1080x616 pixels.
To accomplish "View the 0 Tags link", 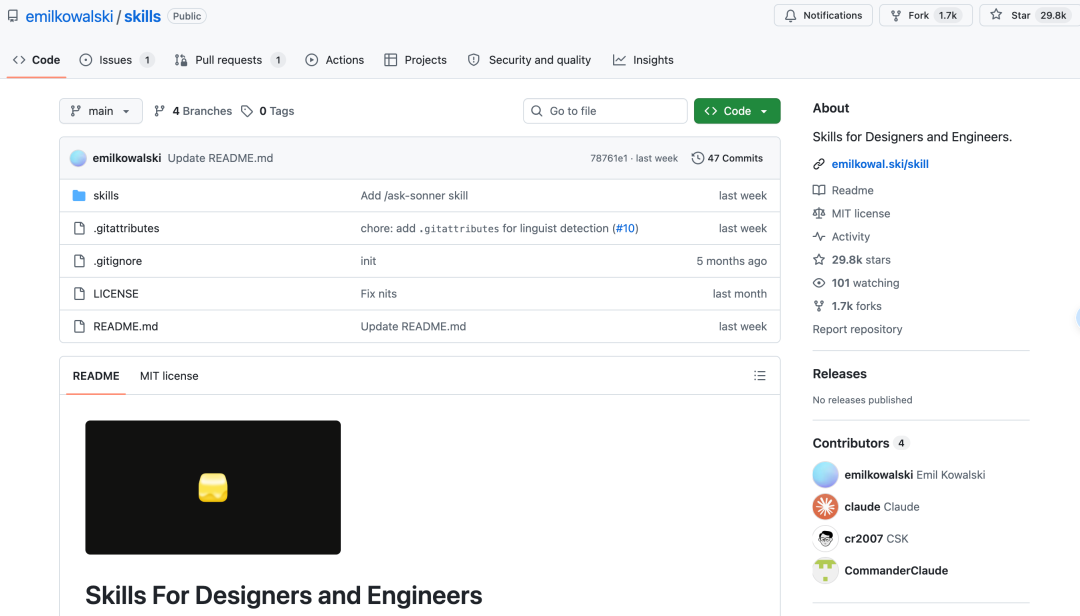I will pos(267,111).
